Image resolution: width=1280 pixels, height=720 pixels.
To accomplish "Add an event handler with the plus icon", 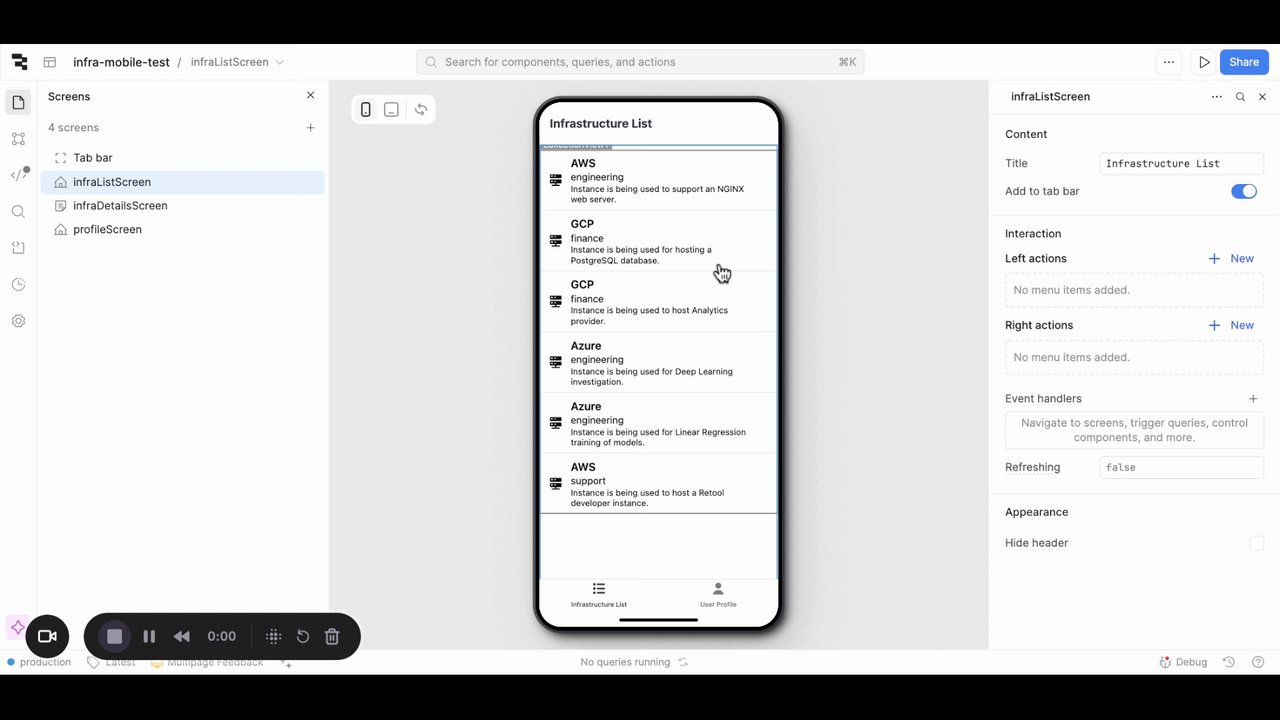I will (1253, 399).
